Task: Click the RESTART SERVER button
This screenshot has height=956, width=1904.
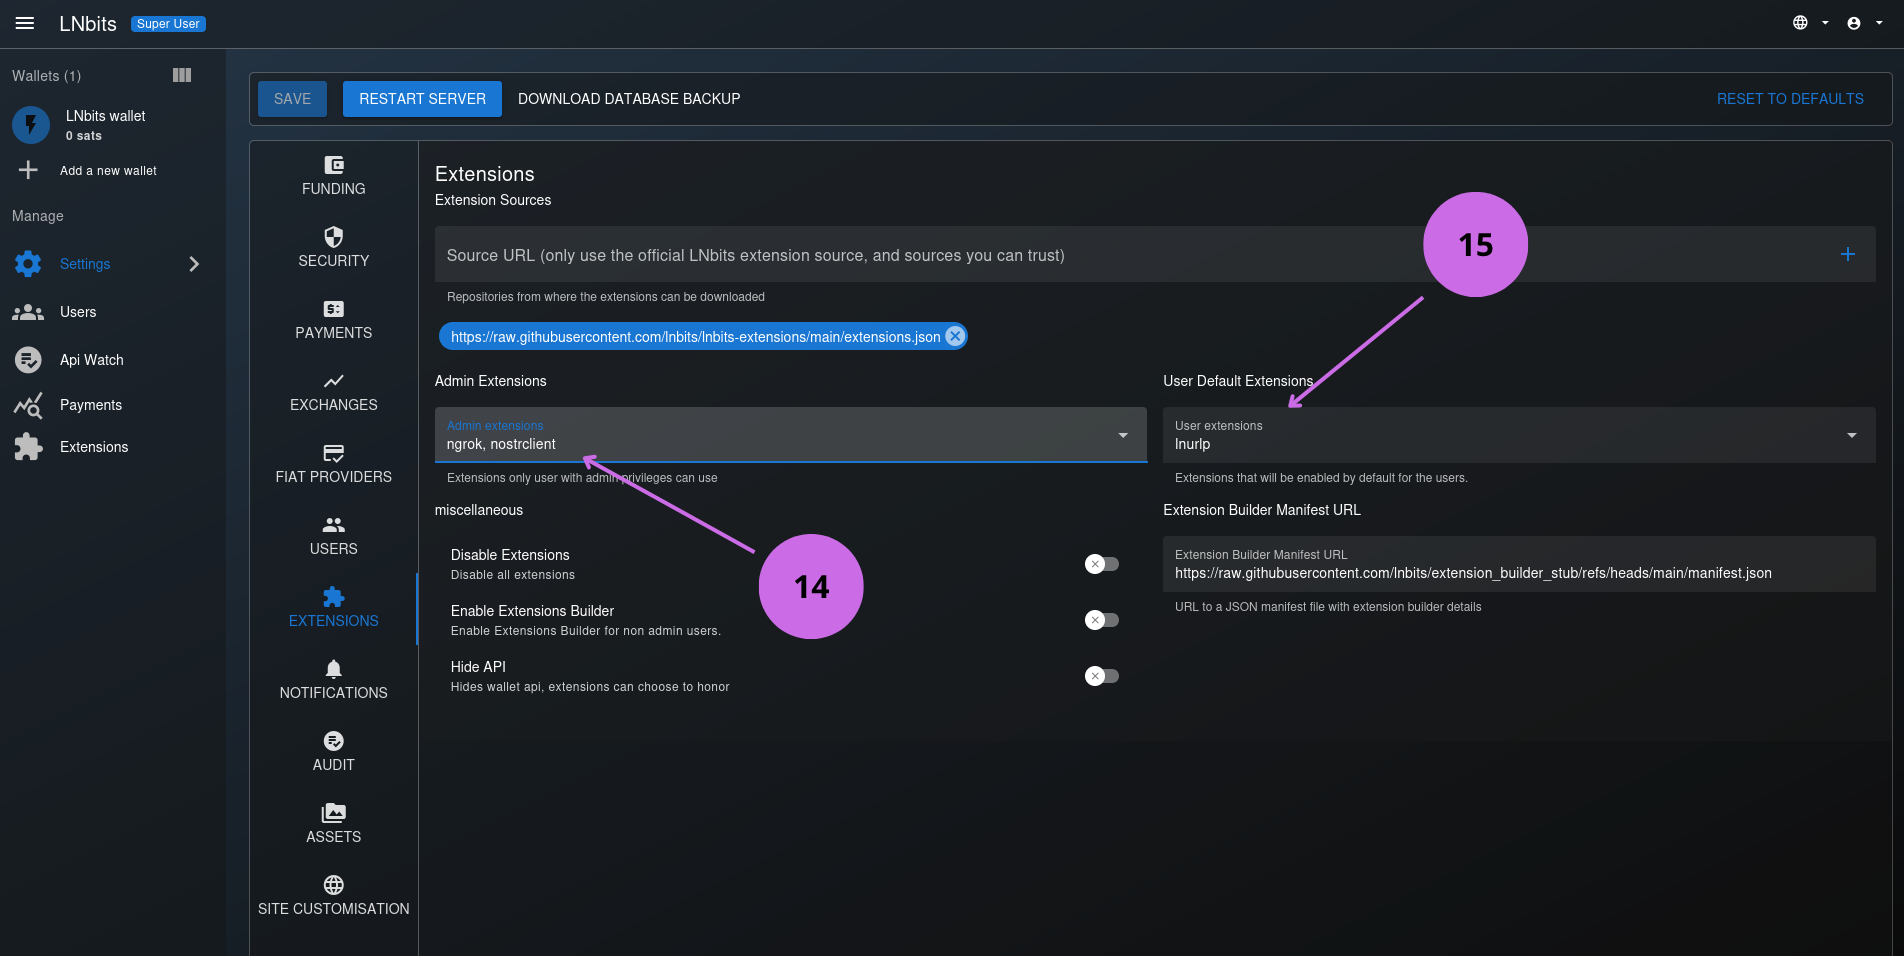Action: [421, 98]
